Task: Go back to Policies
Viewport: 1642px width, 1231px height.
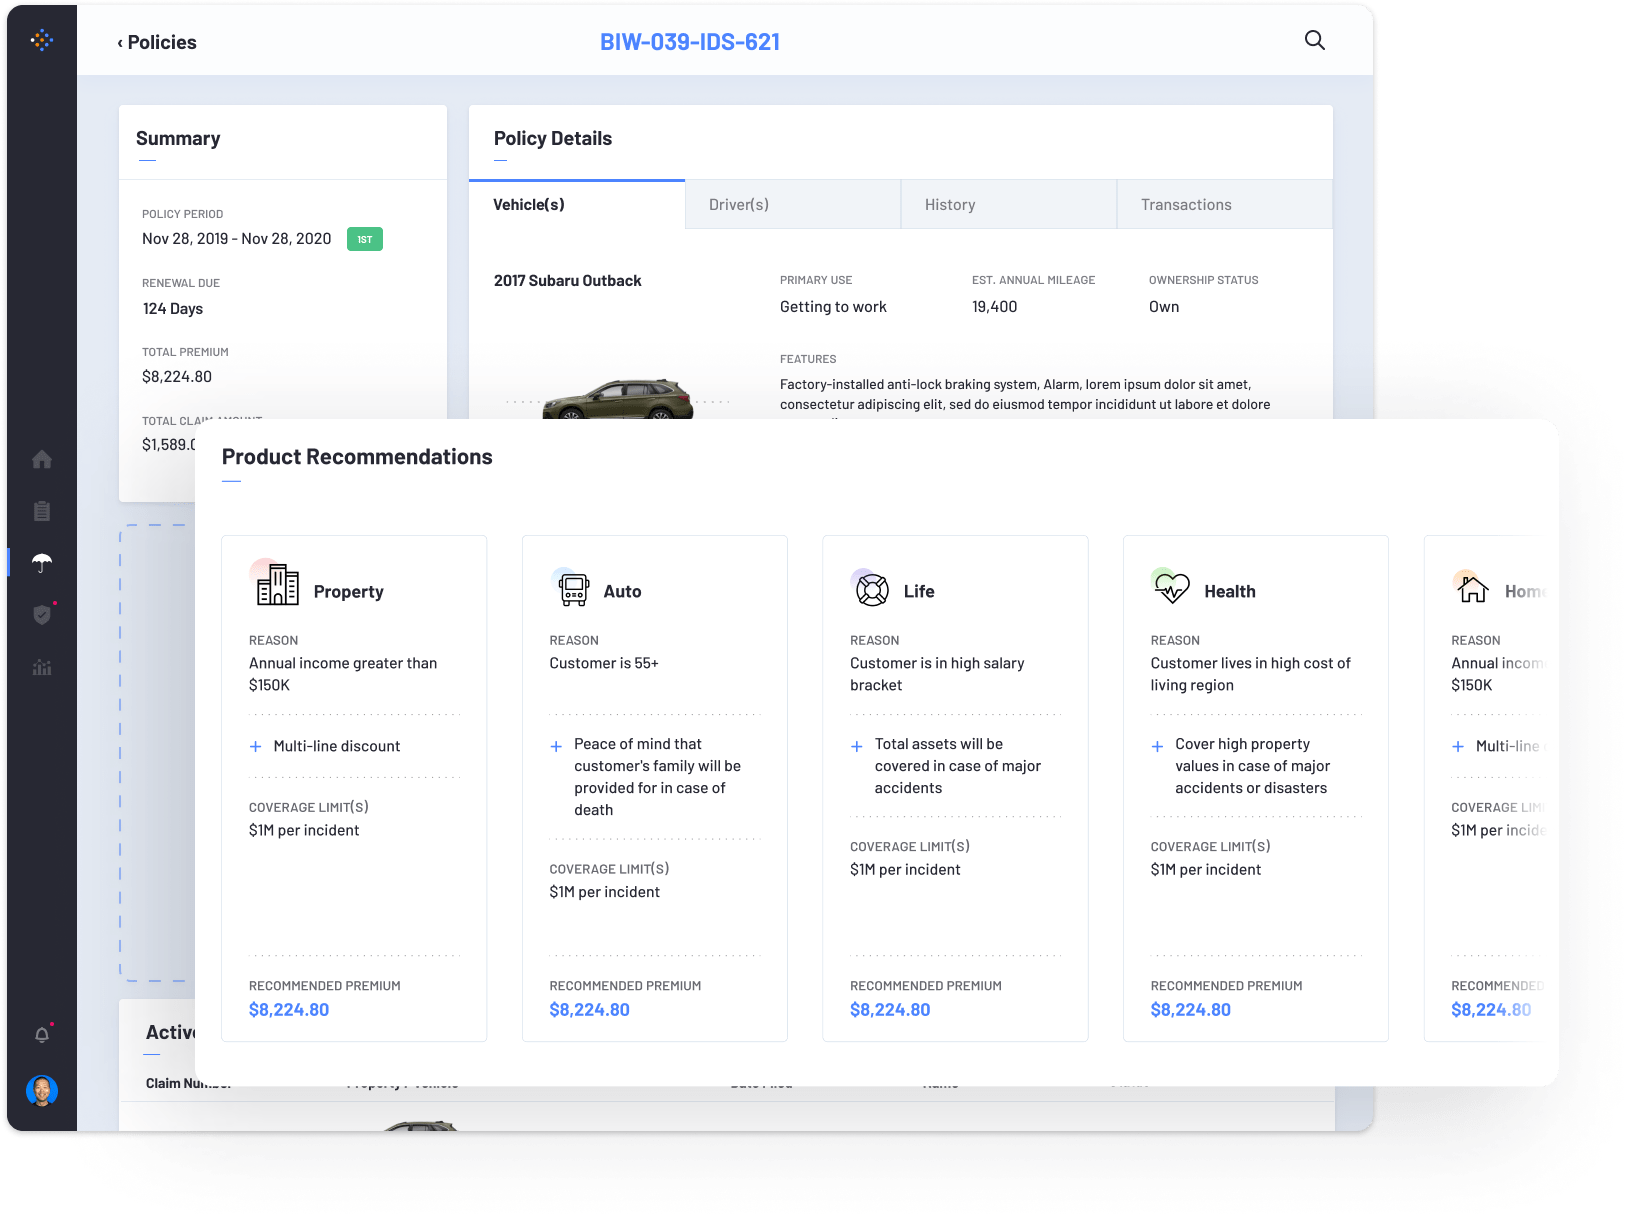Action: coord(157,42)
